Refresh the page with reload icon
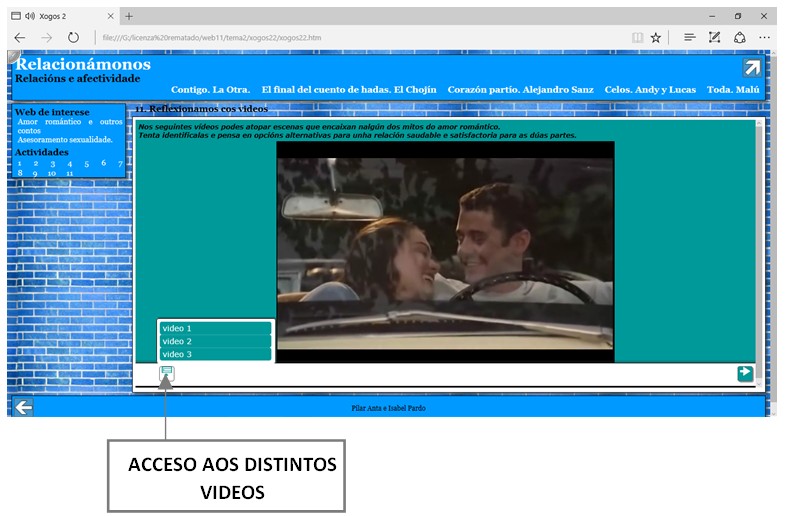The width and height of the screenshot is (788, 516). click(x=73, y=38)
